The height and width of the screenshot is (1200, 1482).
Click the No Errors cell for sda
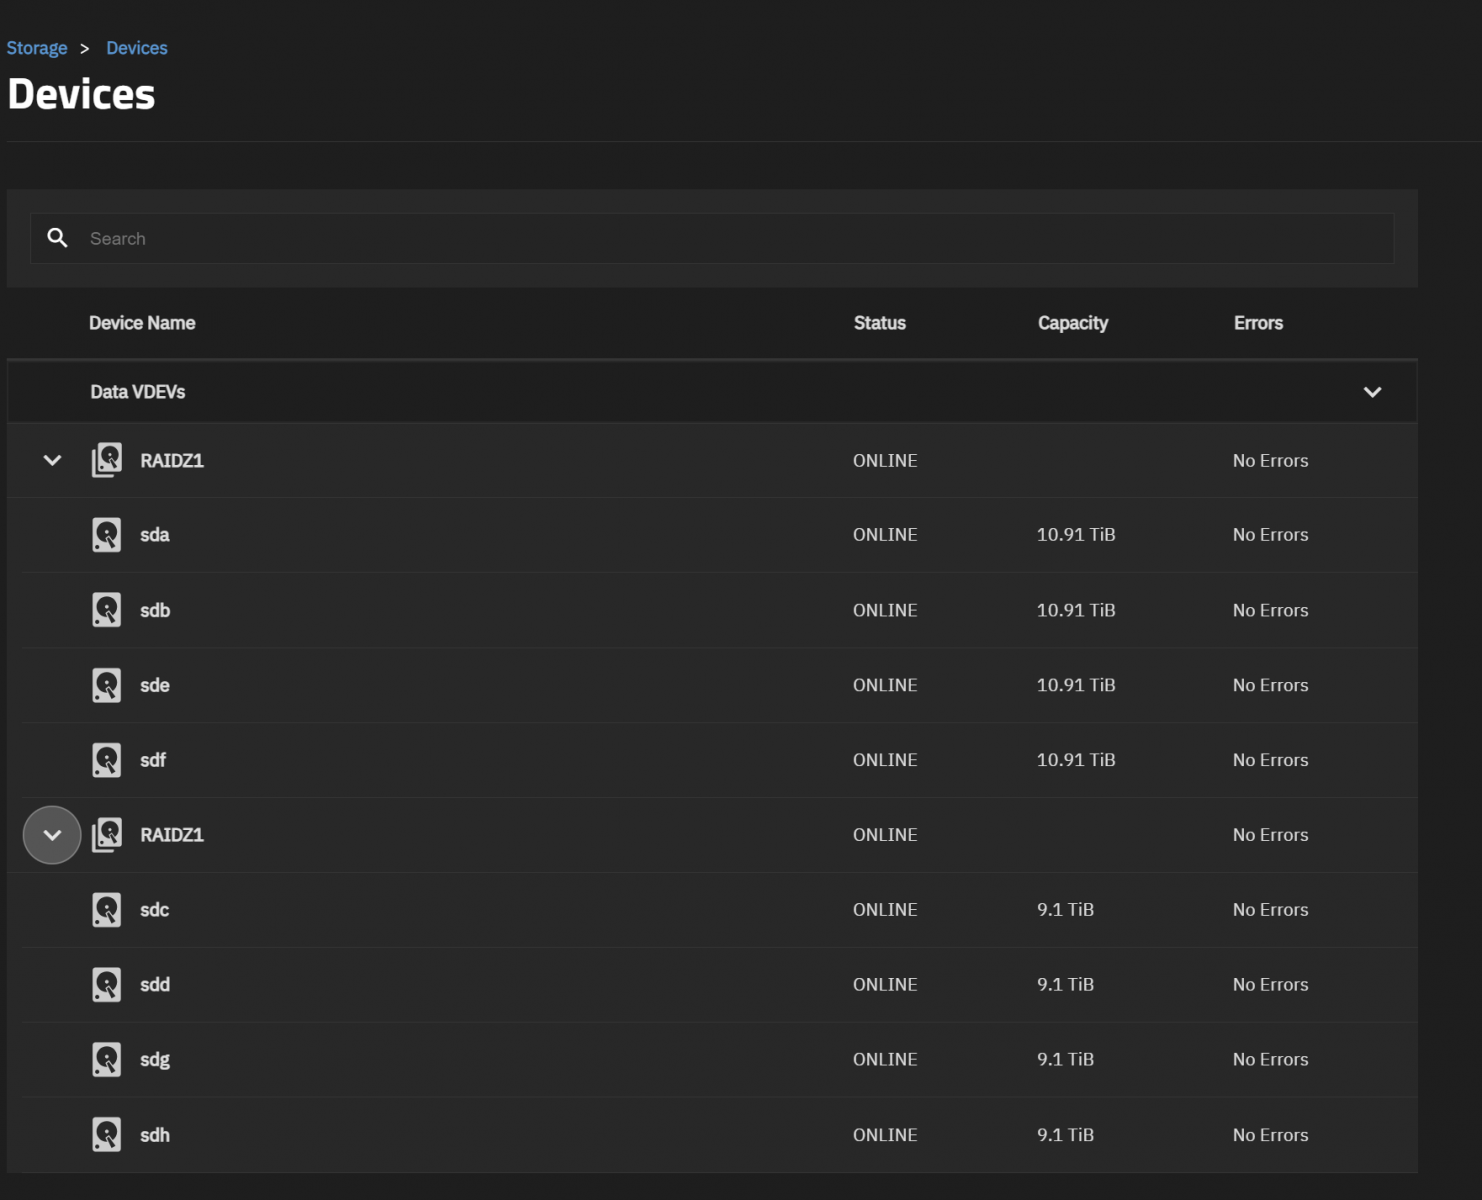pos(1271,535)
